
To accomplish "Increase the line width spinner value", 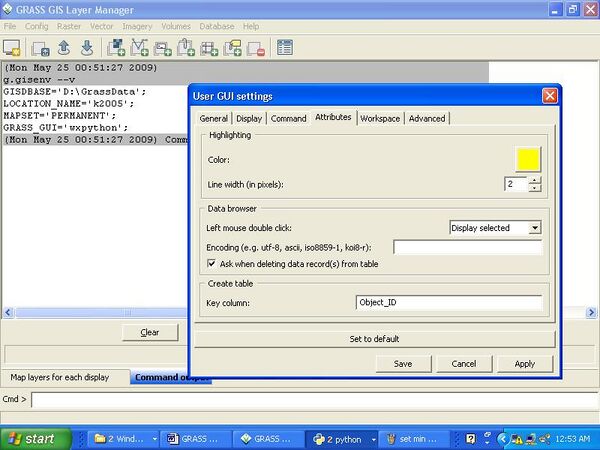I will [535, 180].
